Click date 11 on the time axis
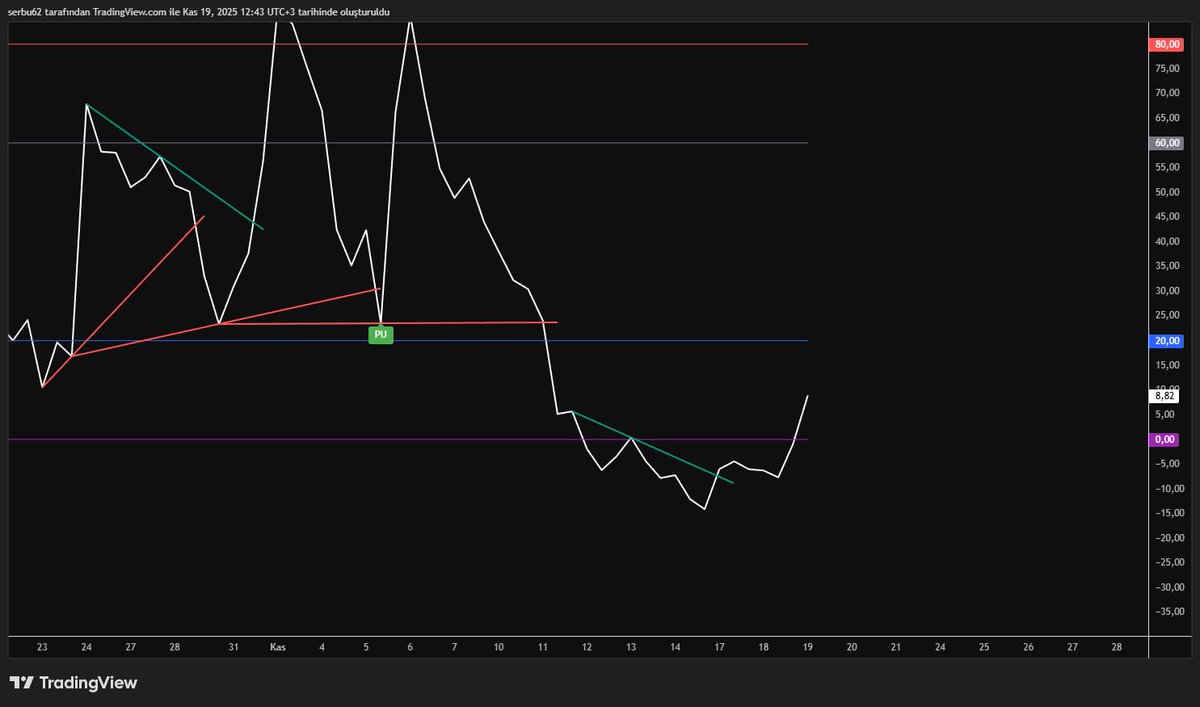The image size is (1200, 707). 542,648
